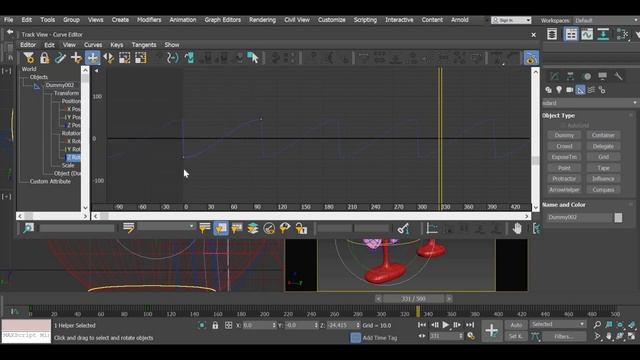Click the Point helper button
This screenshot has width=640, height=360.
(564, 168)
